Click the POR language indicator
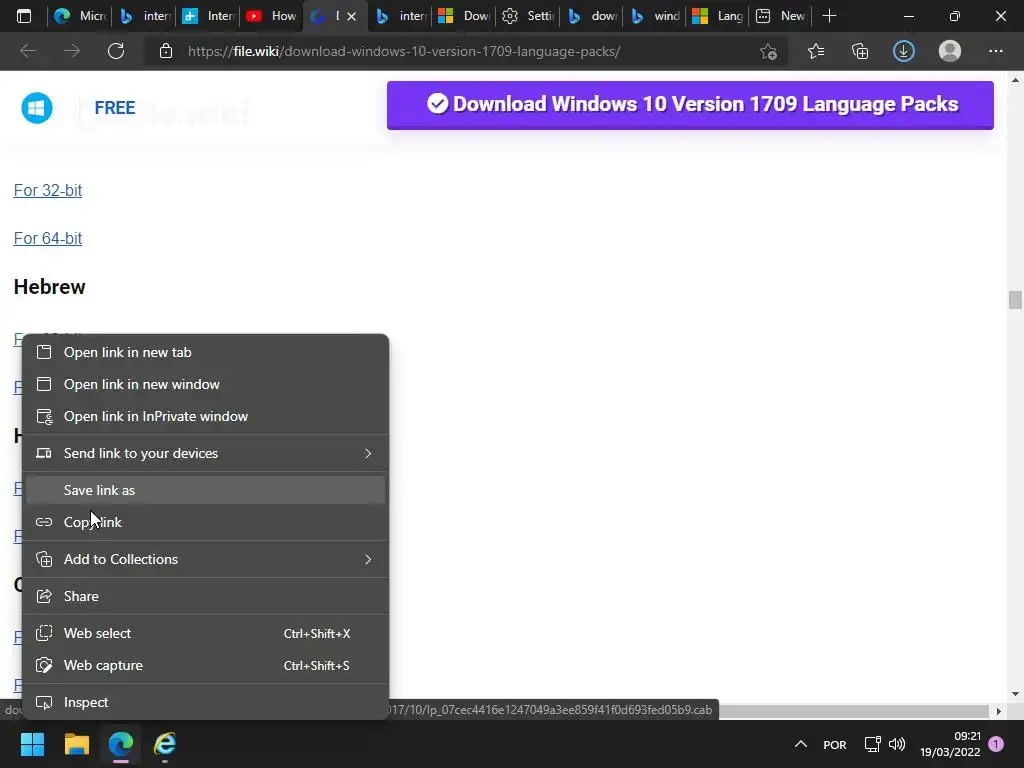This screenshot has width=1024, height=768. [x=835, y=744]
